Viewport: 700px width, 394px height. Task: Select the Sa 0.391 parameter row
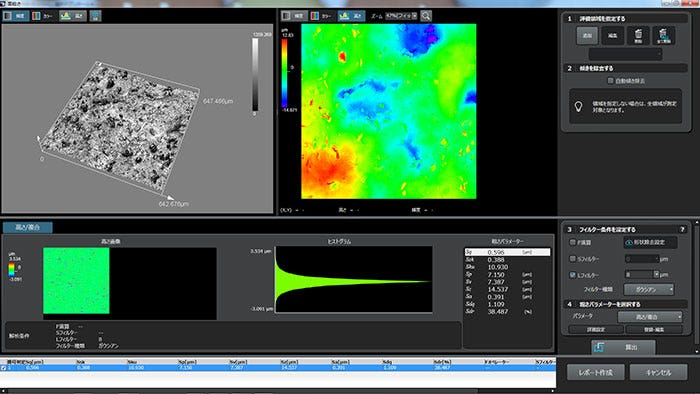click(x=507, y=297)
